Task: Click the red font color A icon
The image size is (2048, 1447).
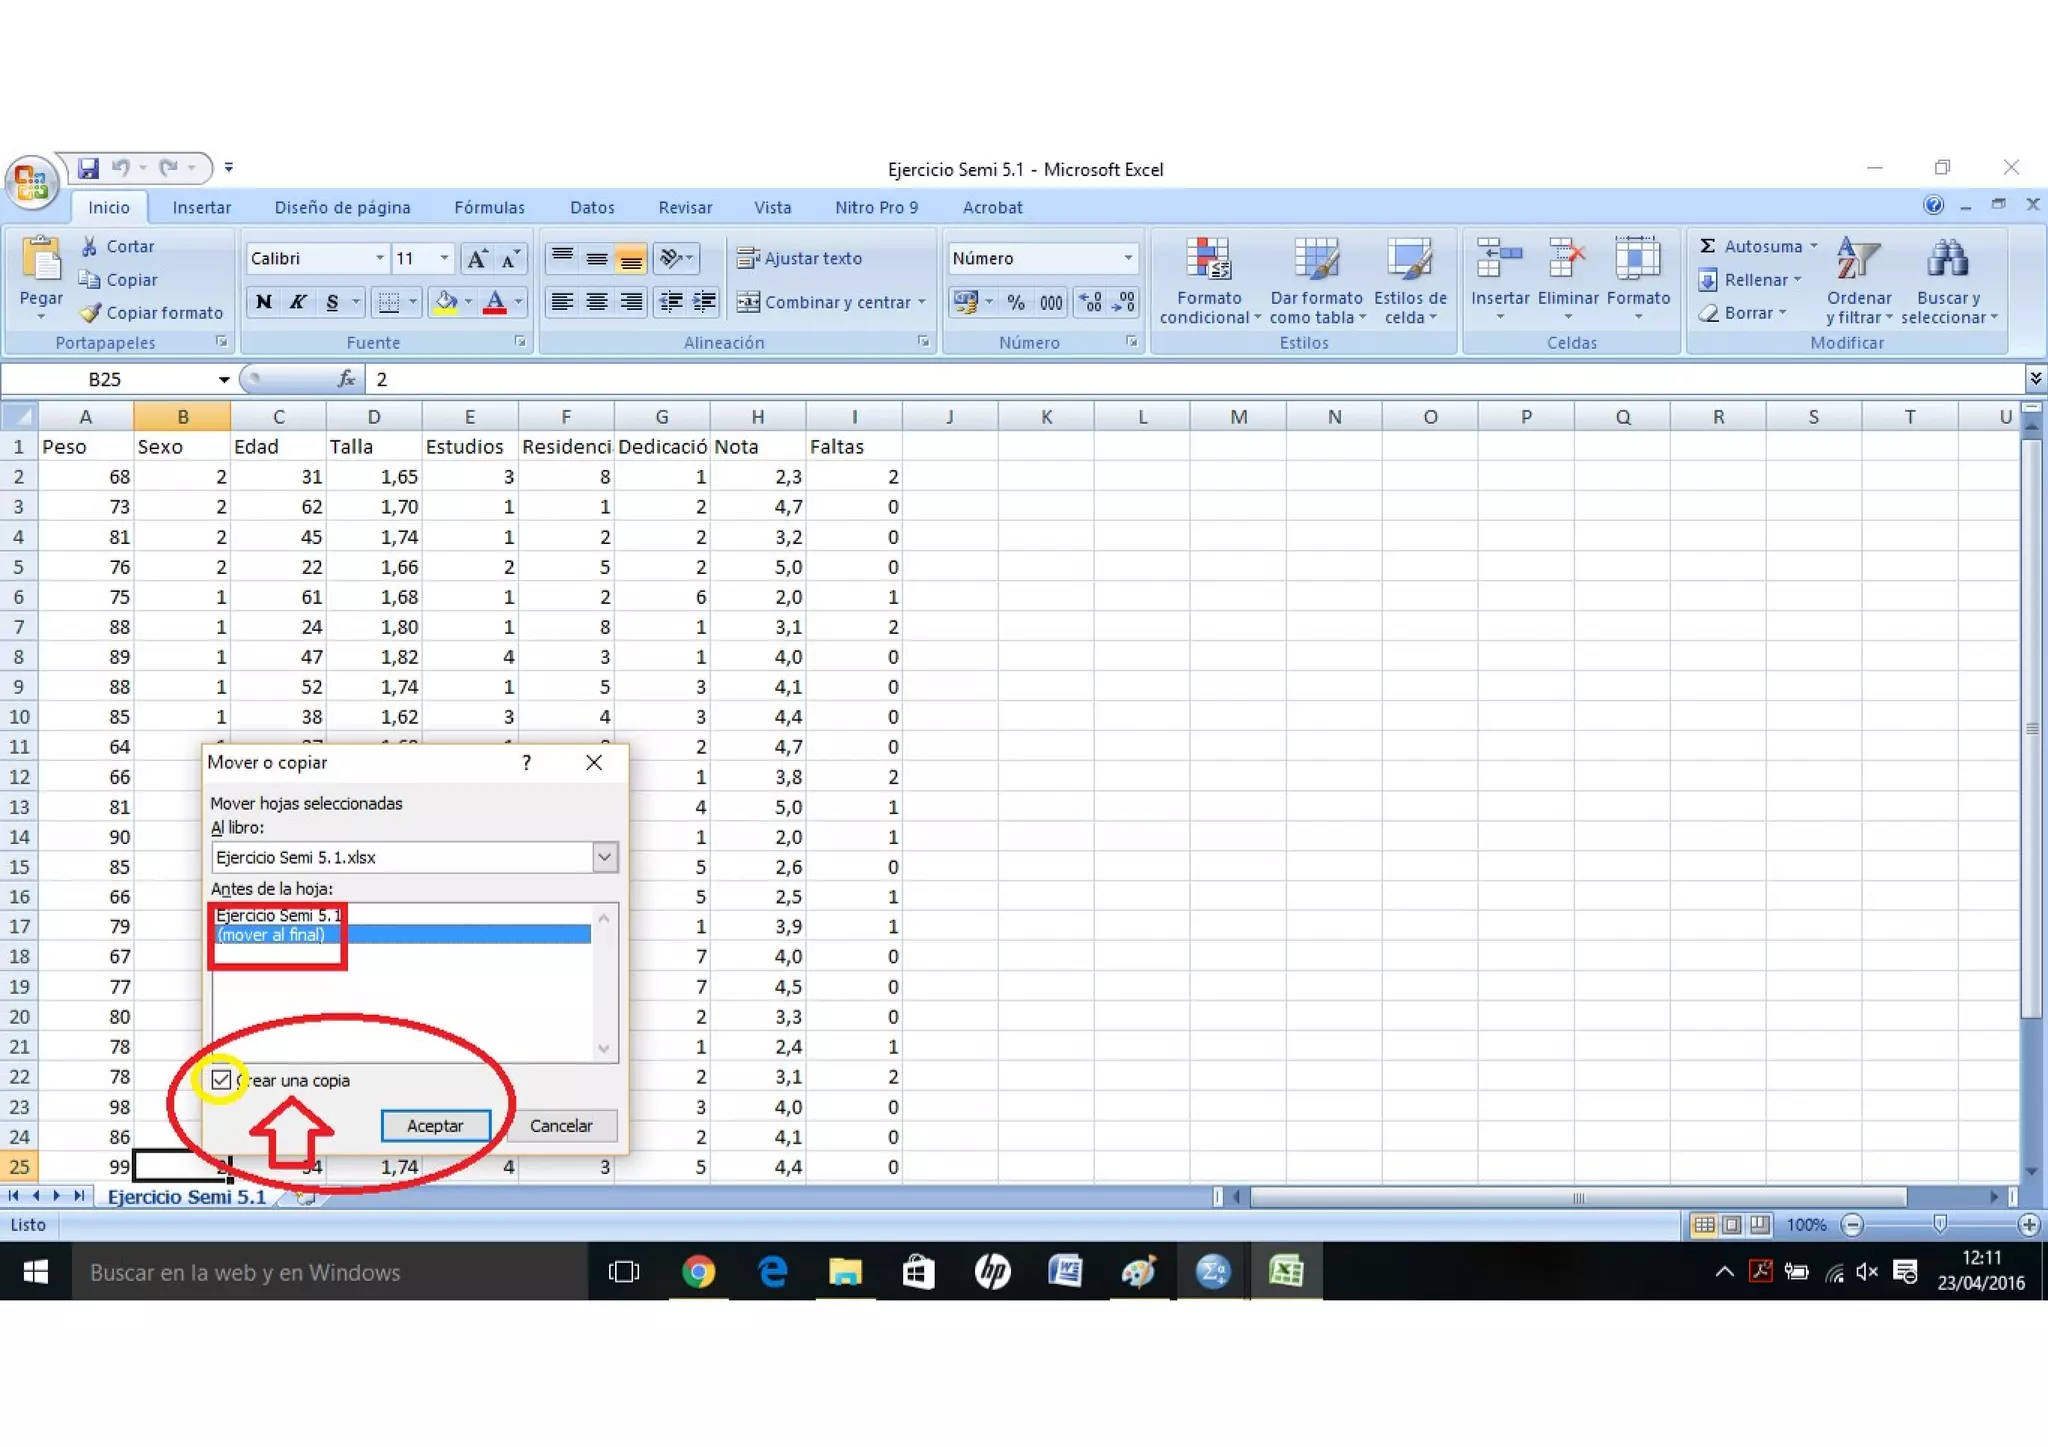Action: click(x=494, y=302)
